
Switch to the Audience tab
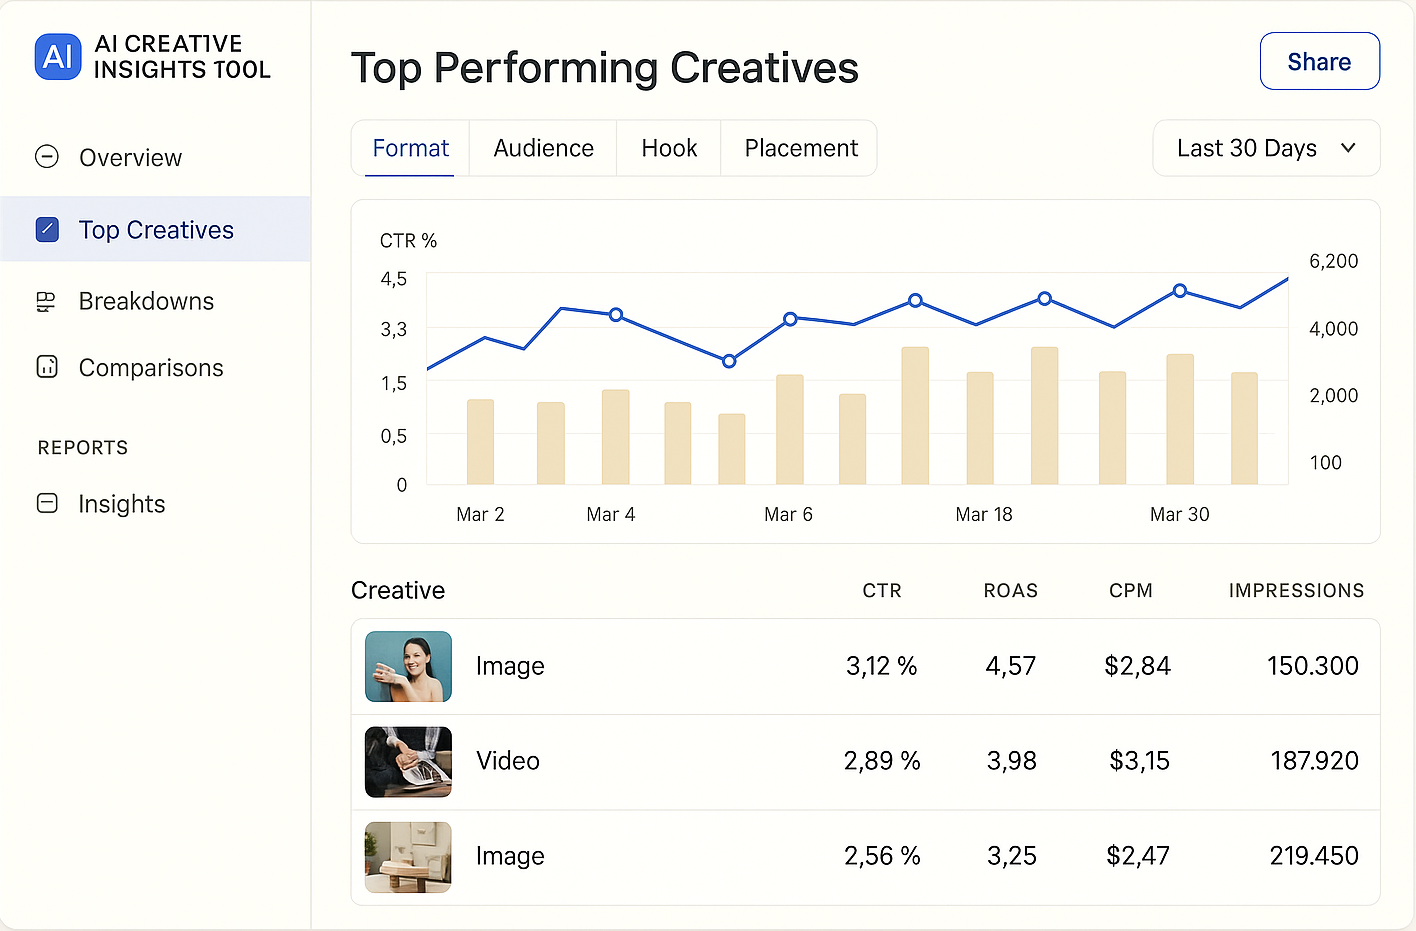point(543,148)
